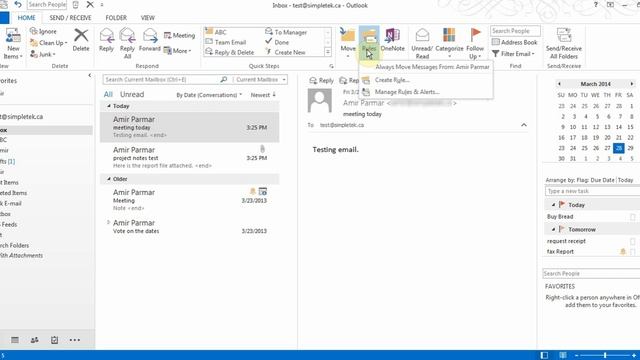The height and width of the screenshot is (360, 640).
Task: Click the Forward ribbon button
Action: pos(150,40)
